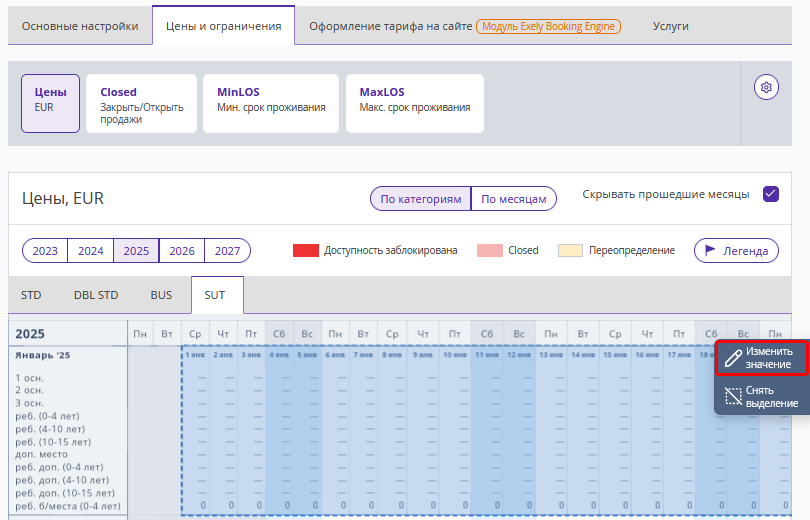The image size is (810, 520).
Task: Select the DBL STD category tab
Action: click(96, 295)
